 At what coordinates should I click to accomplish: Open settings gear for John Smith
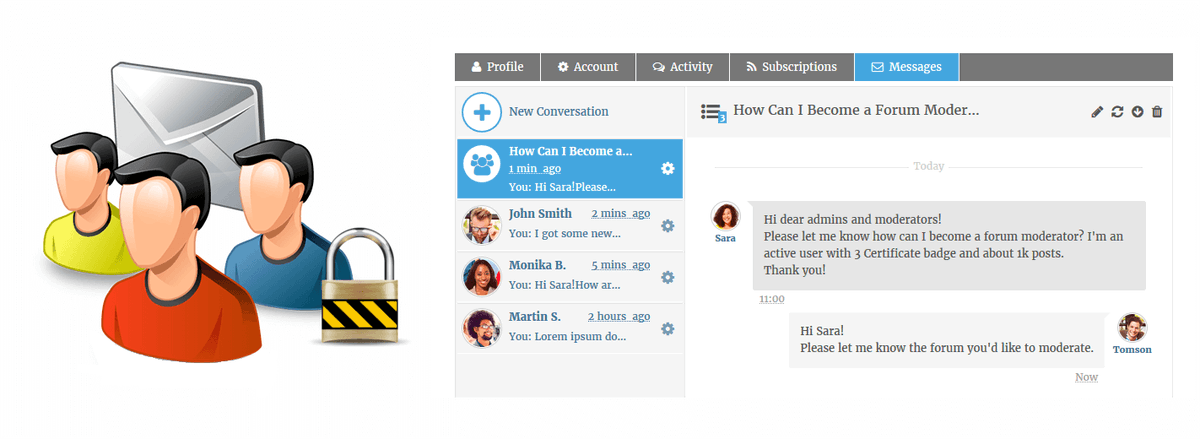point(668,226)
